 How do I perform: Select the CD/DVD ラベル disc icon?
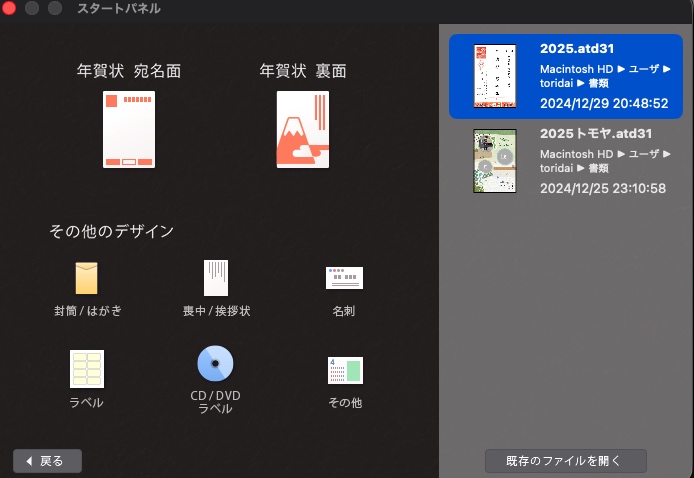215,363
